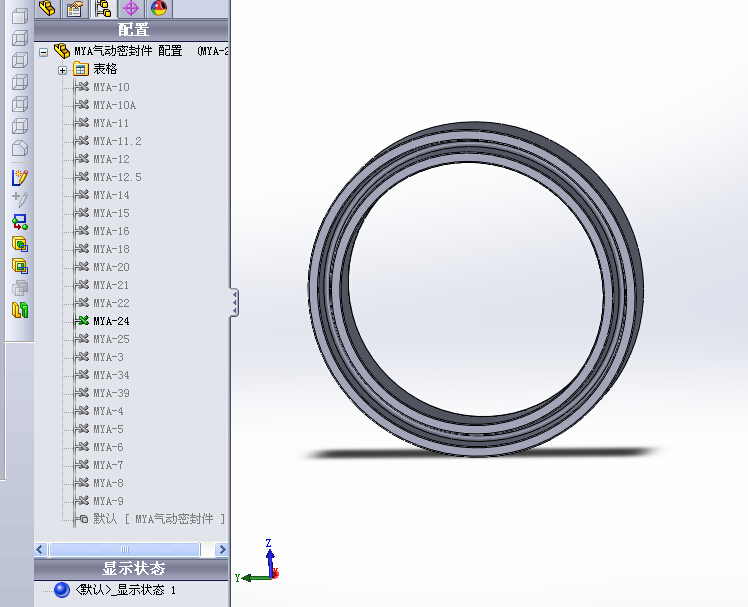Open the FeatureManager design tree tab
The image size is (748, 607).
[x=47, y=9]
